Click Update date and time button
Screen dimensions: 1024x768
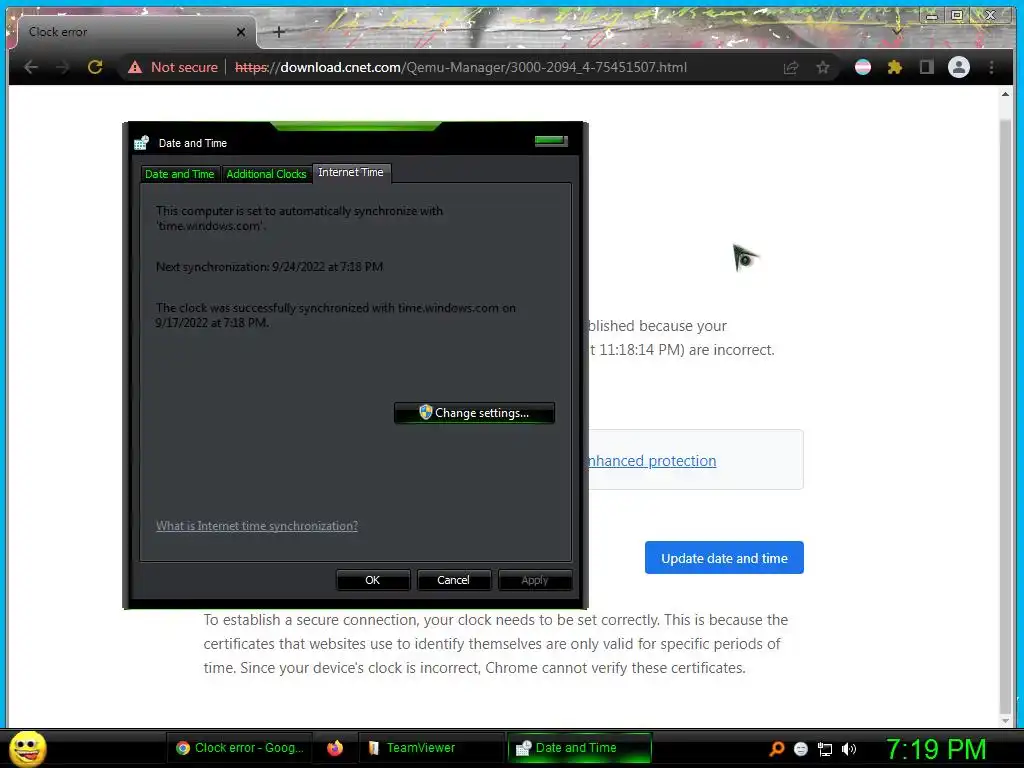click(x=724, y=558)
